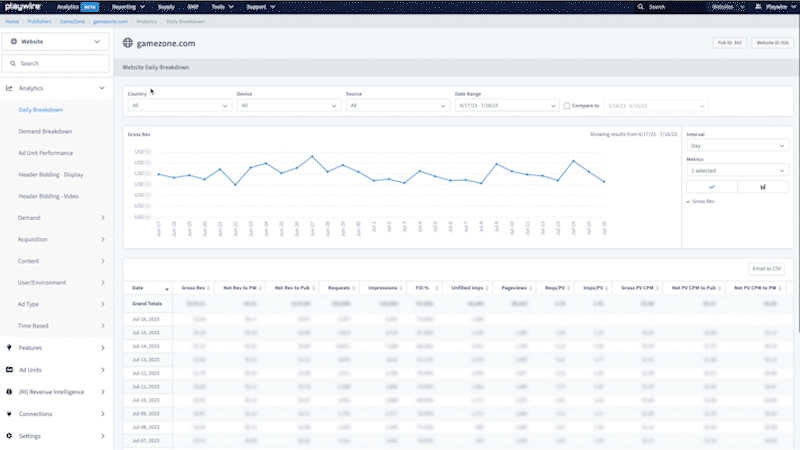Click the Email as CSV button
800x450 pixels.
(x=766, y=268)
